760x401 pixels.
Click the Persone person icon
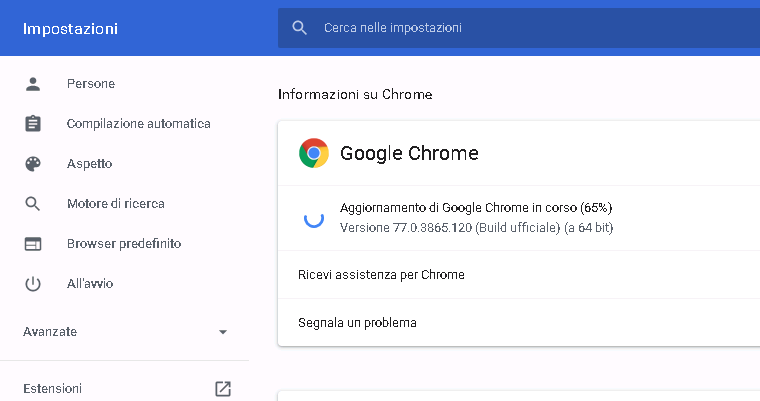click(33, 84)
